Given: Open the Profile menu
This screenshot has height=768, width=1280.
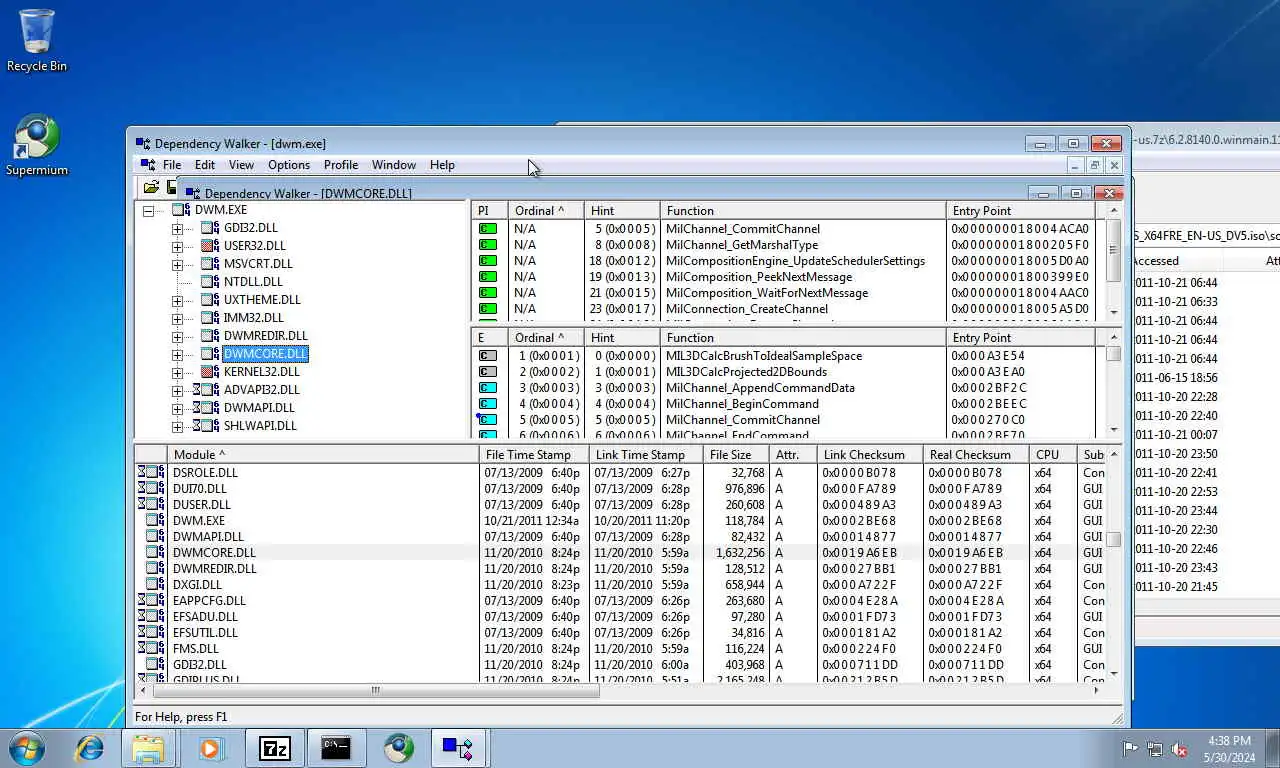Looking at the screenshot, I should click(341, 165).
